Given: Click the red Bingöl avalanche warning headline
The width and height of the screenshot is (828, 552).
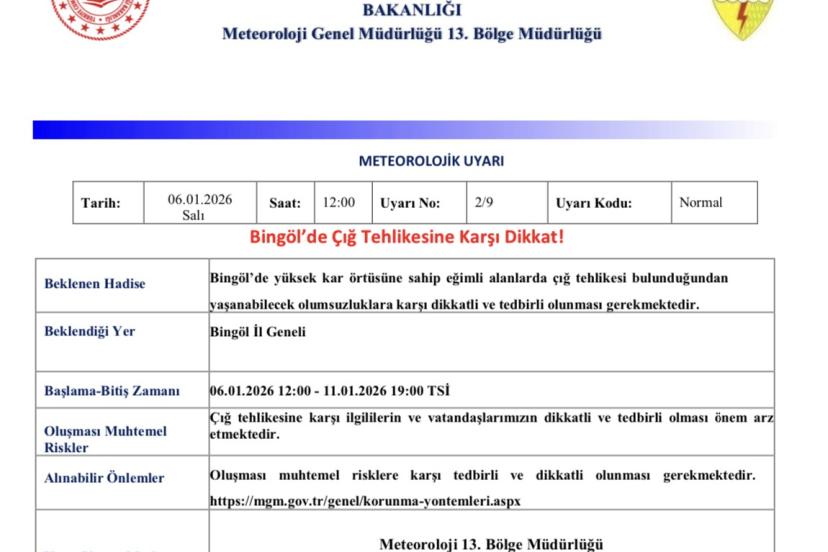Looking at the screenshot, I should pyautogui.click(x=406, y=238).
